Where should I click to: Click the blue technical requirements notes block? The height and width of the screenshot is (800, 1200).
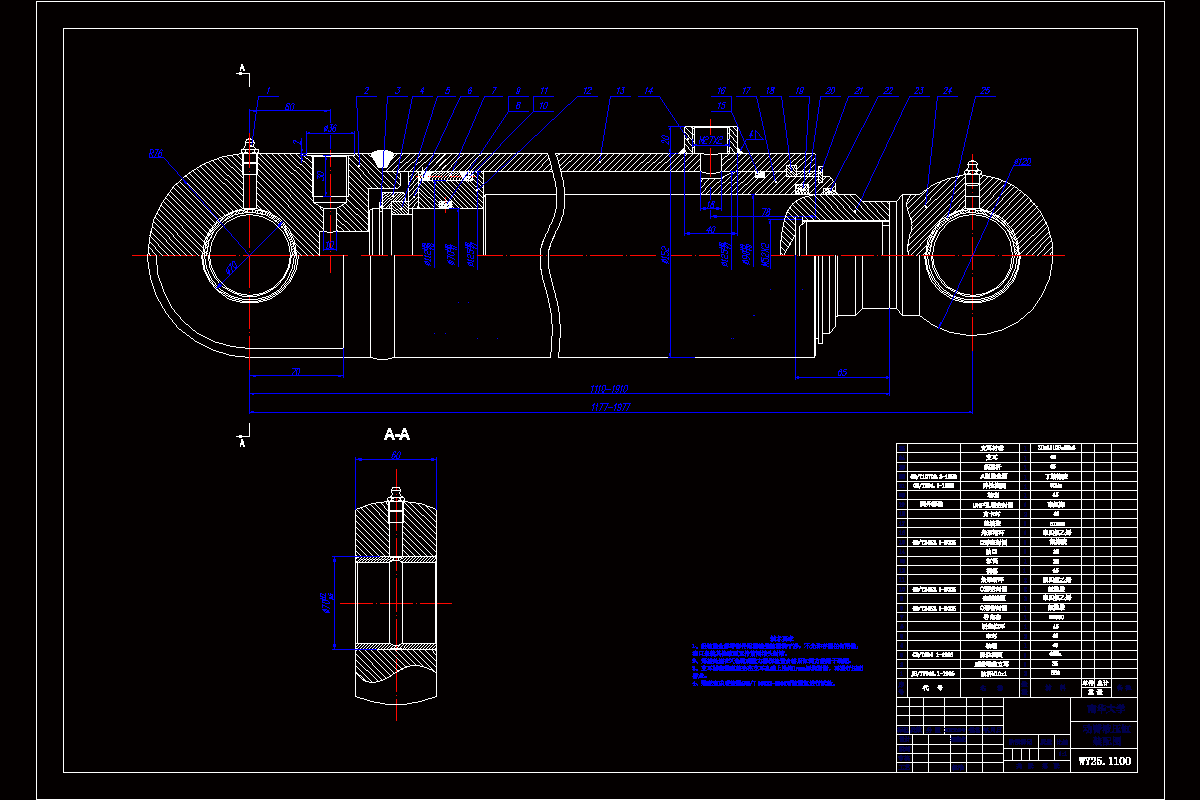(777, 660)
